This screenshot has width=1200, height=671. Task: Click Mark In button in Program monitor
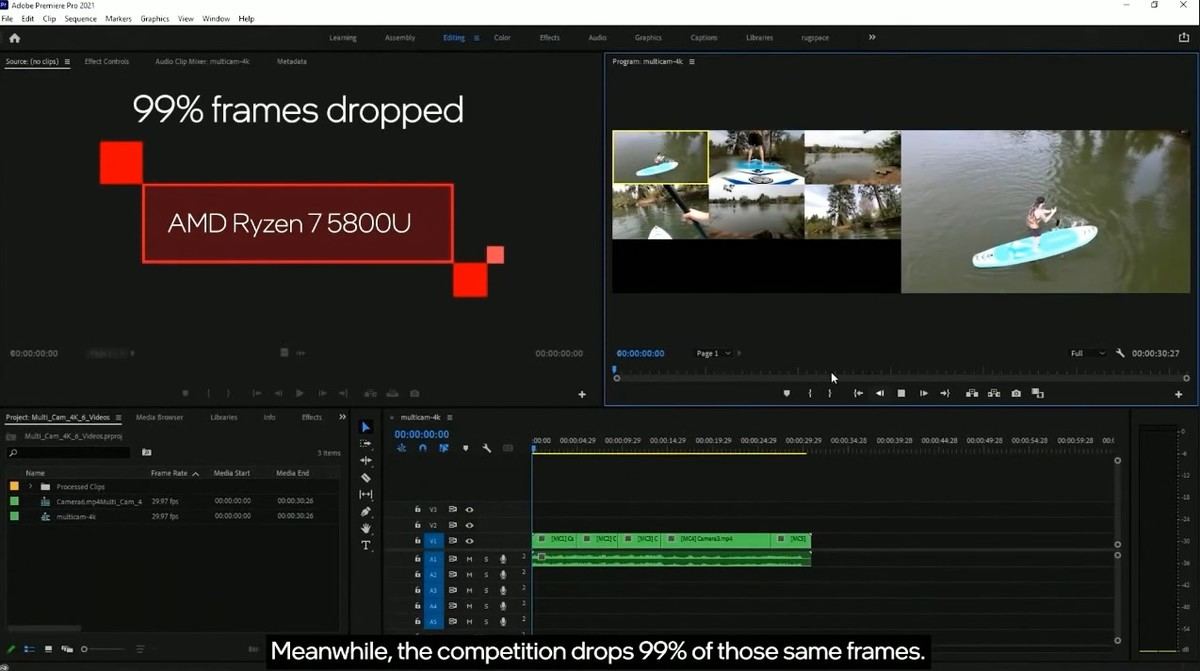(x=810, y=394)
